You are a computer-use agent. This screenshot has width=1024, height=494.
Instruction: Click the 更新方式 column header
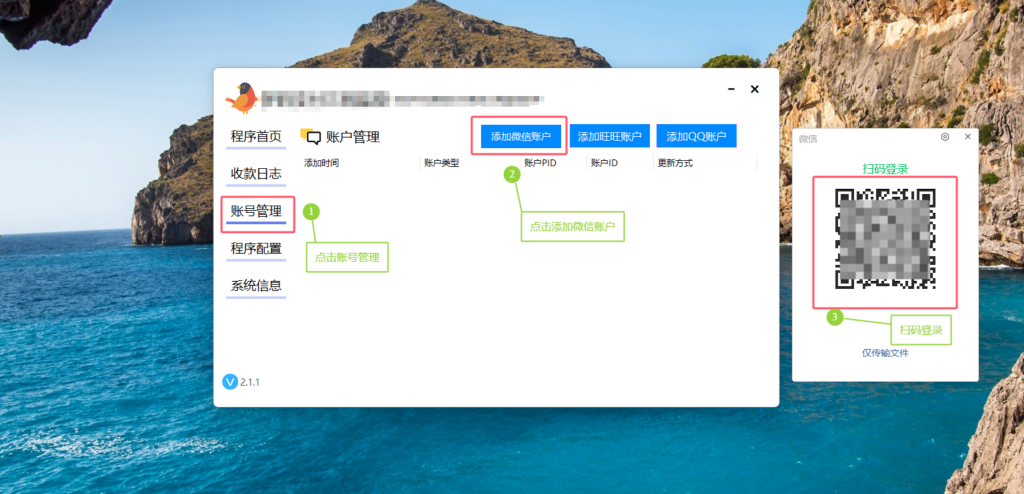coord(675,163)
